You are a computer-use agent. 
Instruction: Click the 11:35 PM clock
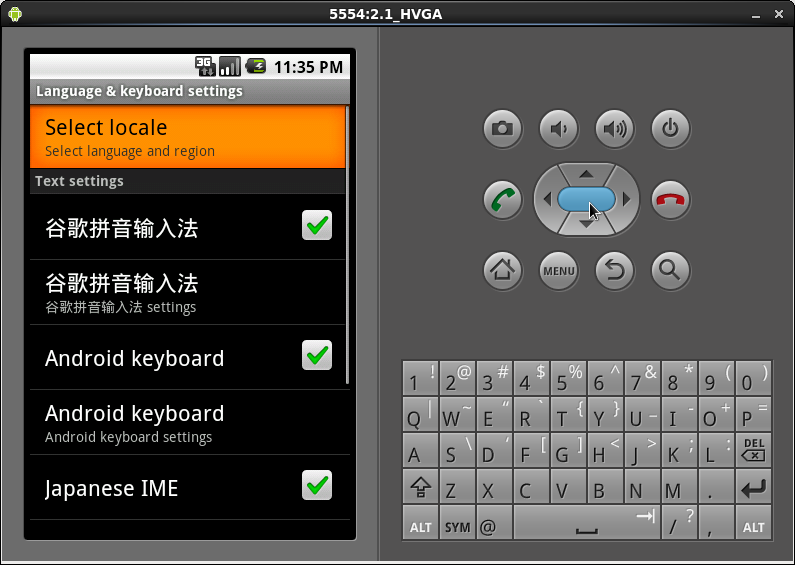308,67
